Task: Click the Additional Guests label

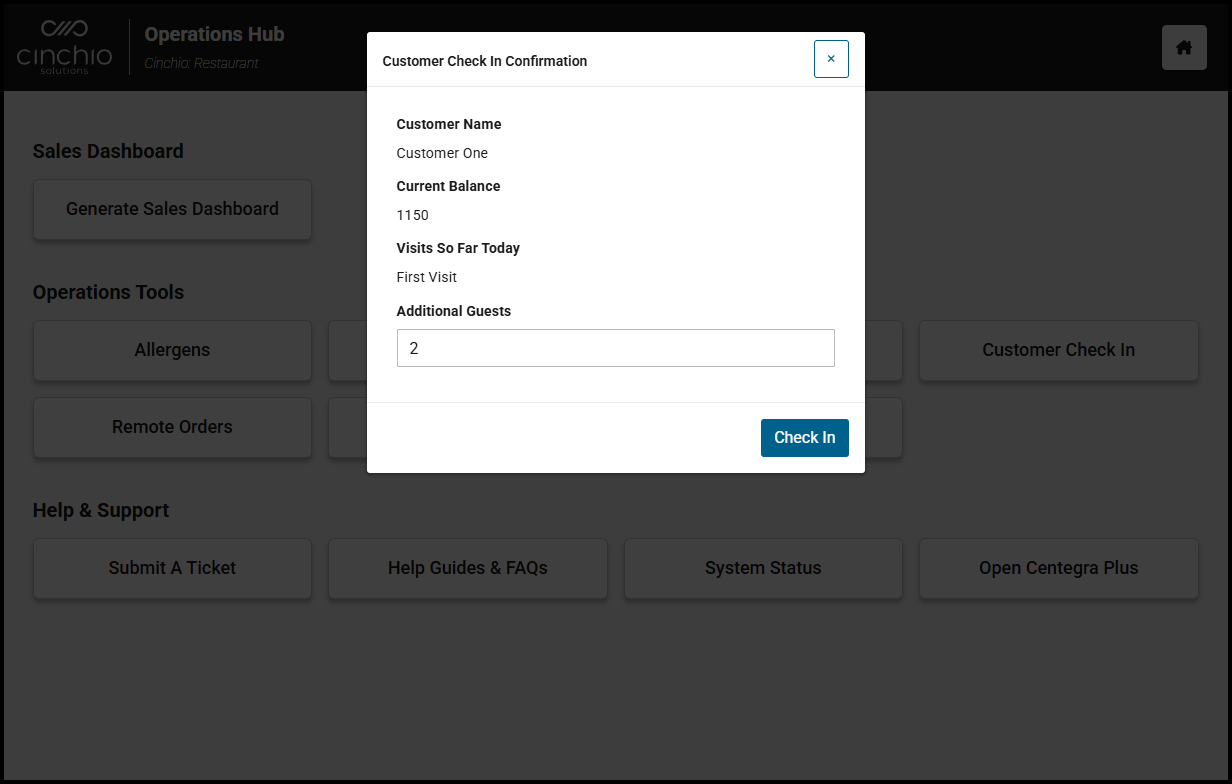Action: pyautogui.click(x=453, y=311)
